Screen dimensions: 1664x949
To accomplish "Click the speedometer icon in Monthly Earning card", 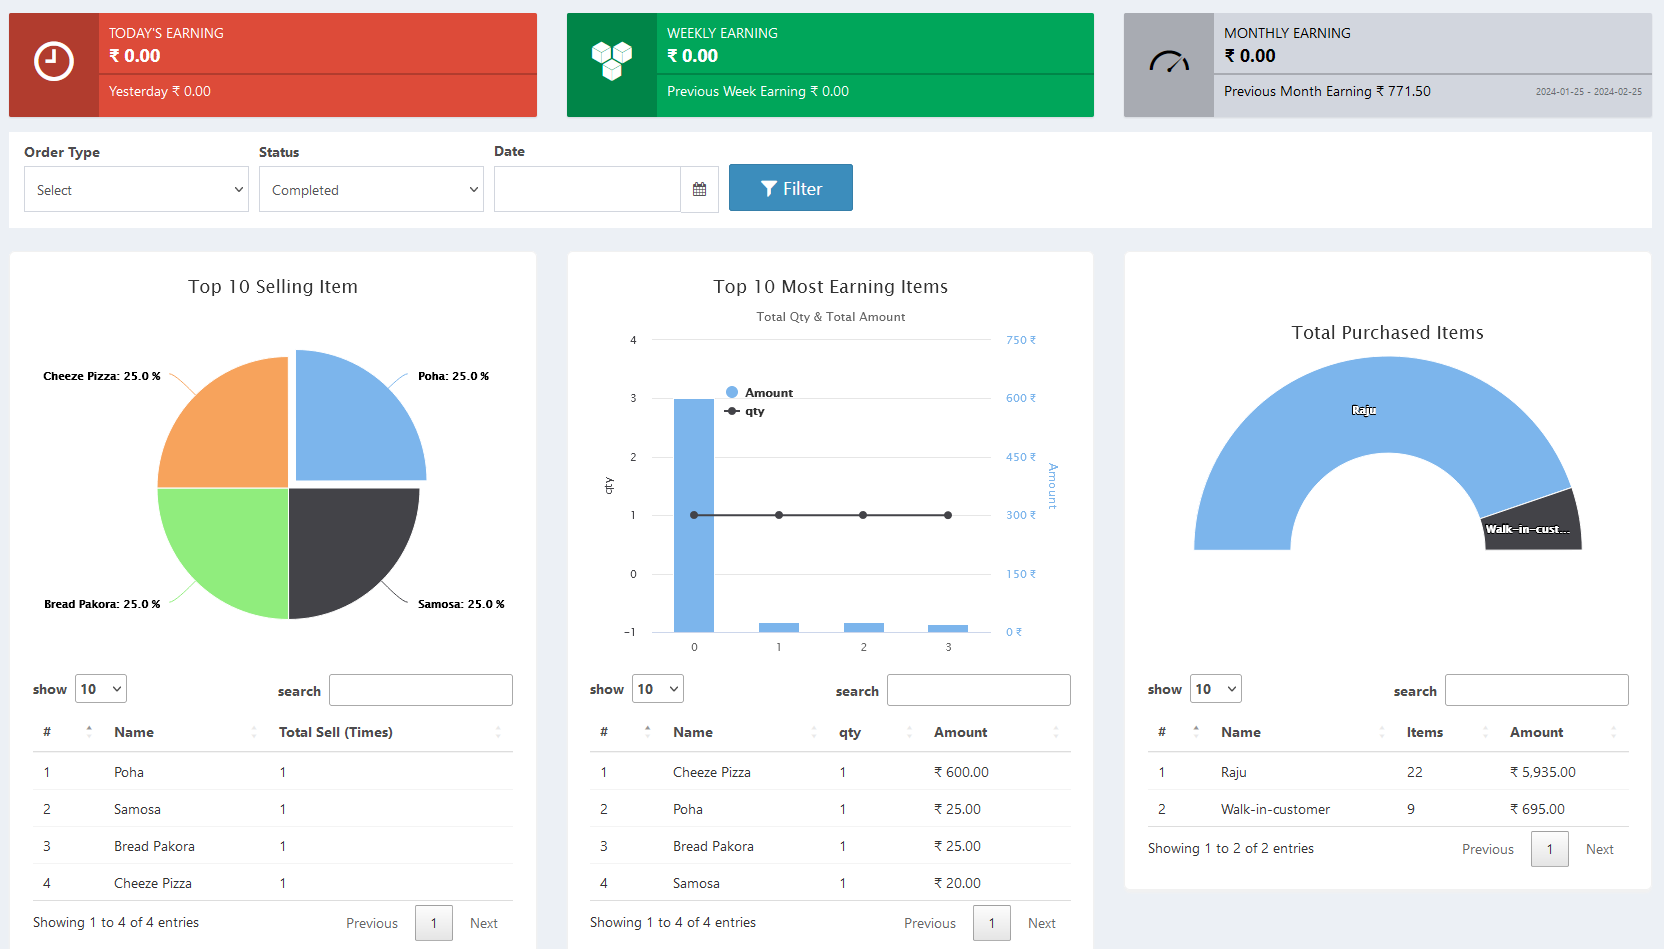I will click(1169, 63).
